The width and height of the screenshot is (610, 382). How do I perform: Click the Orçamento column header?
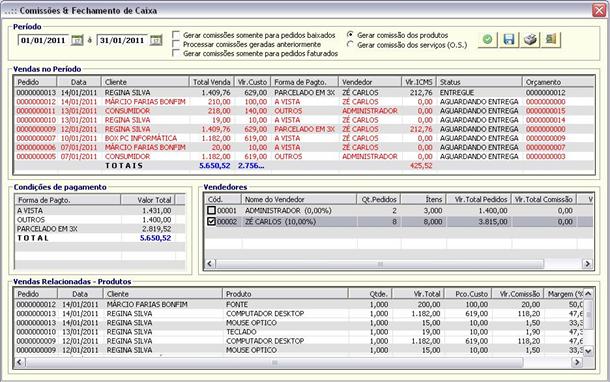558,82
